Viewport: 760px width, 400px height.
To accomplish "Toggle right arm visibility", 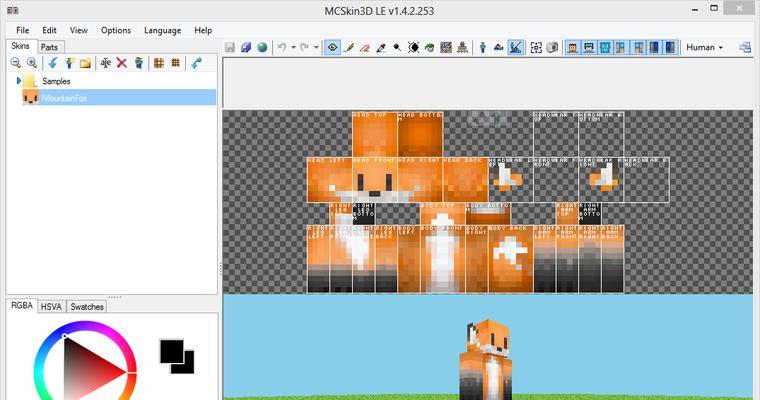I will (638, 48).
